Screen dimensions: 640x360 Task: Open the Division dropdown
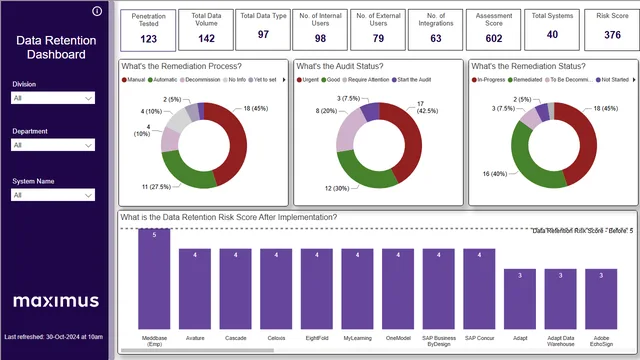(53, 98)
